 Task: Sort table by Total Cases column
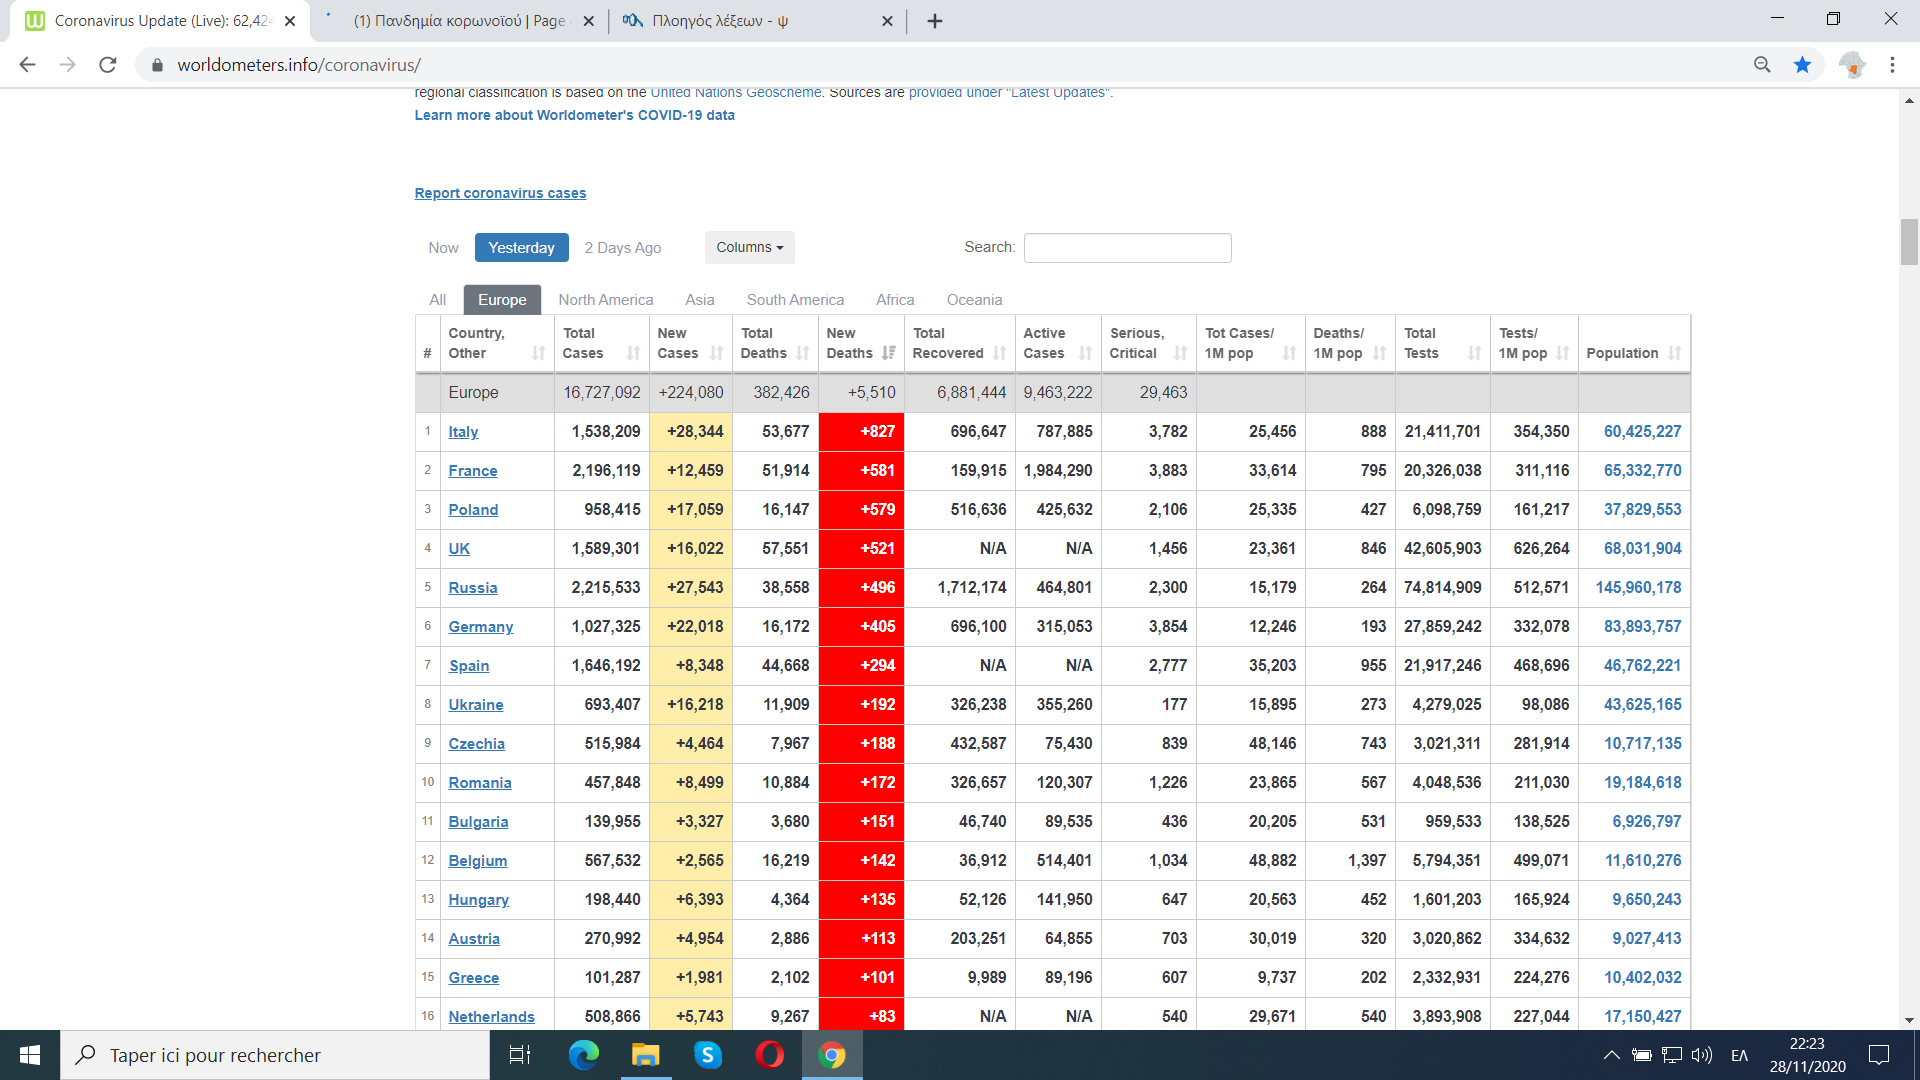pyautogui.click(x=601, y=343)
